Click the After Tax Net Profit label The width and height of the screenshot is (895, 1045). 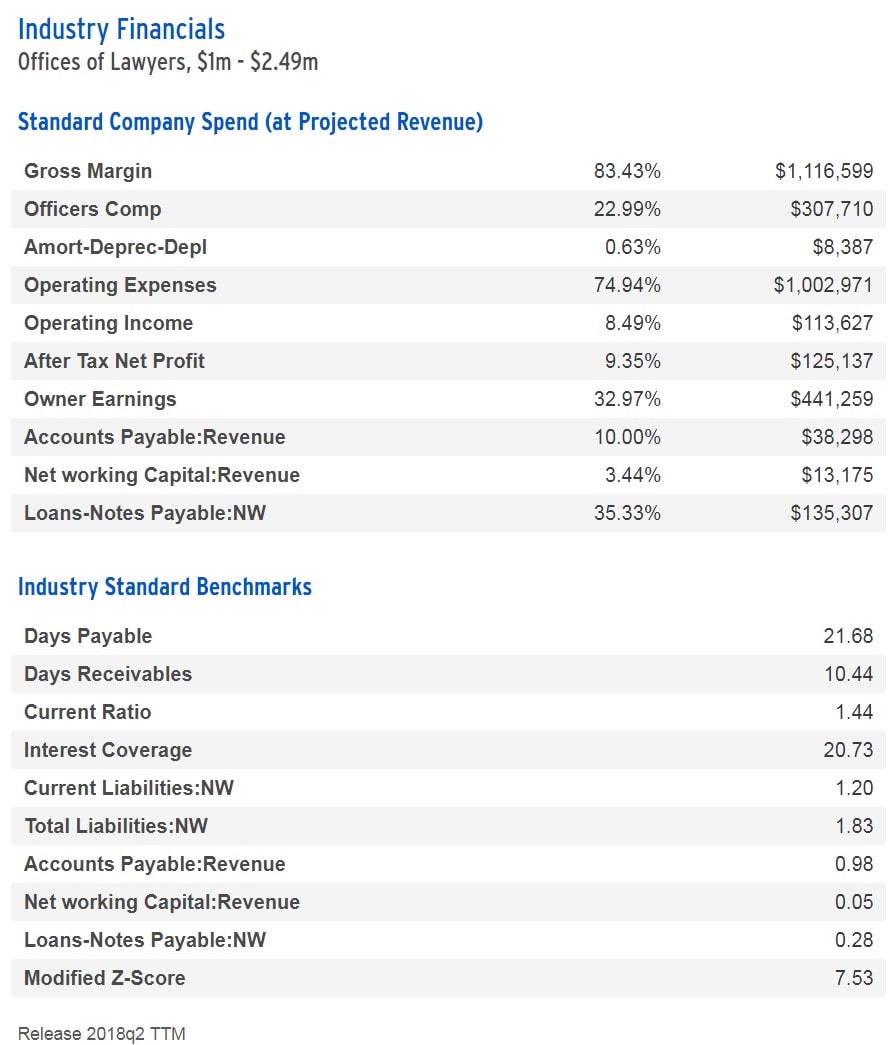click(114, 361)
